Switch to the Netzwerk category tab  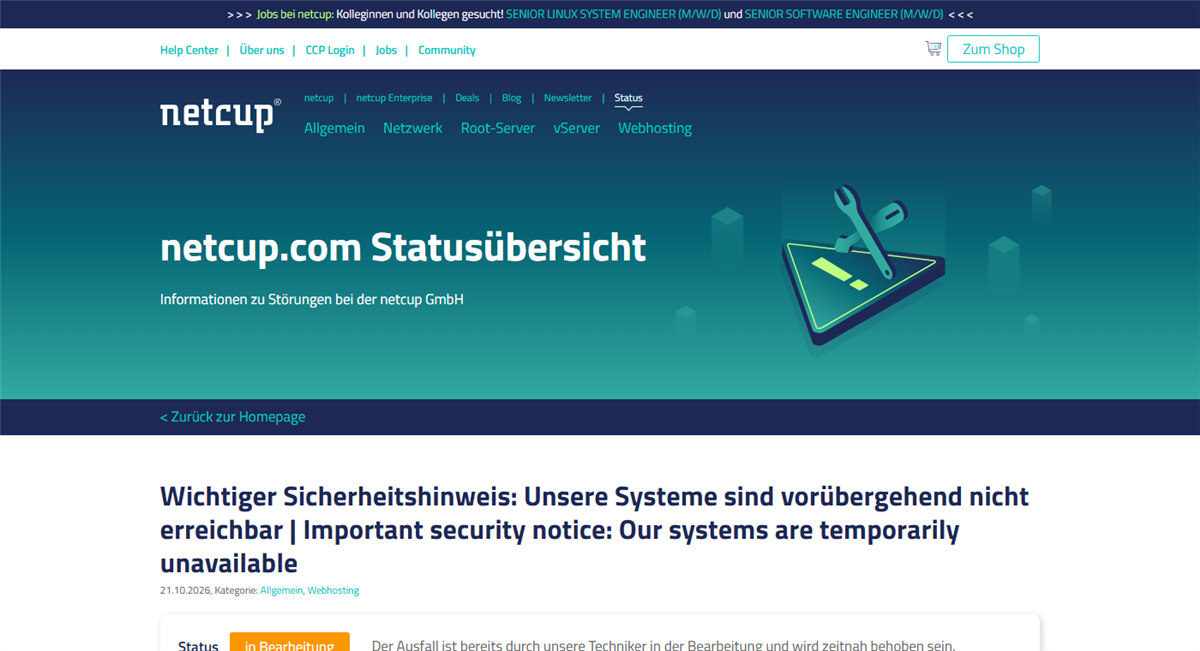point(412,128)
